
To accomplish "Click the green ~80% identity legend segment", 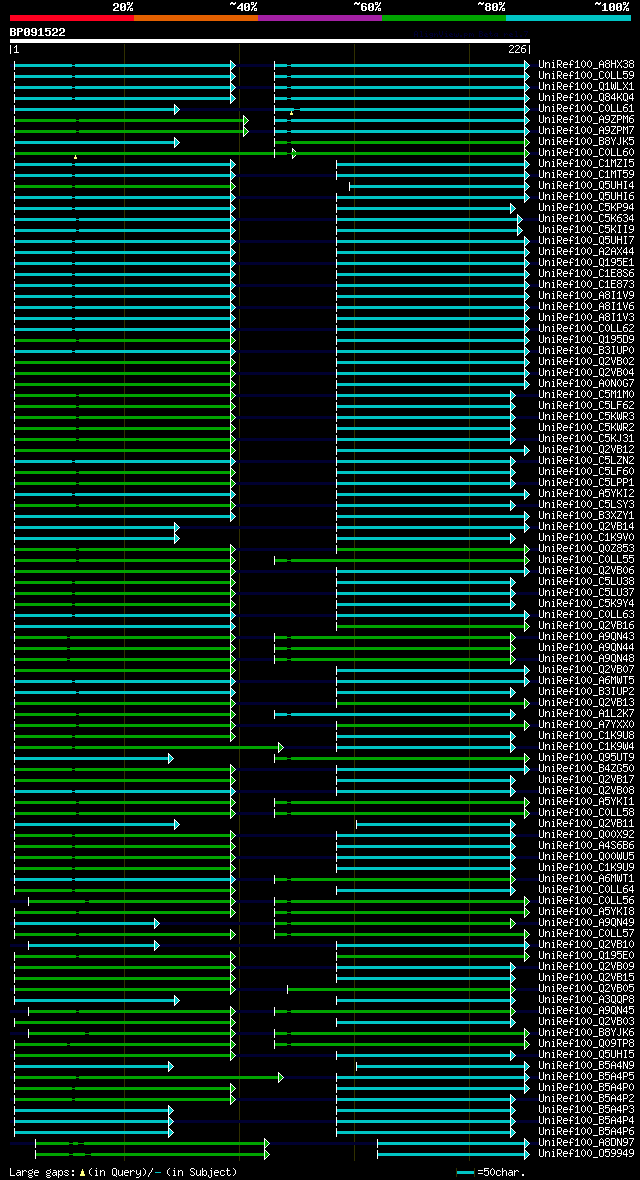I will [x=444, y=17].
